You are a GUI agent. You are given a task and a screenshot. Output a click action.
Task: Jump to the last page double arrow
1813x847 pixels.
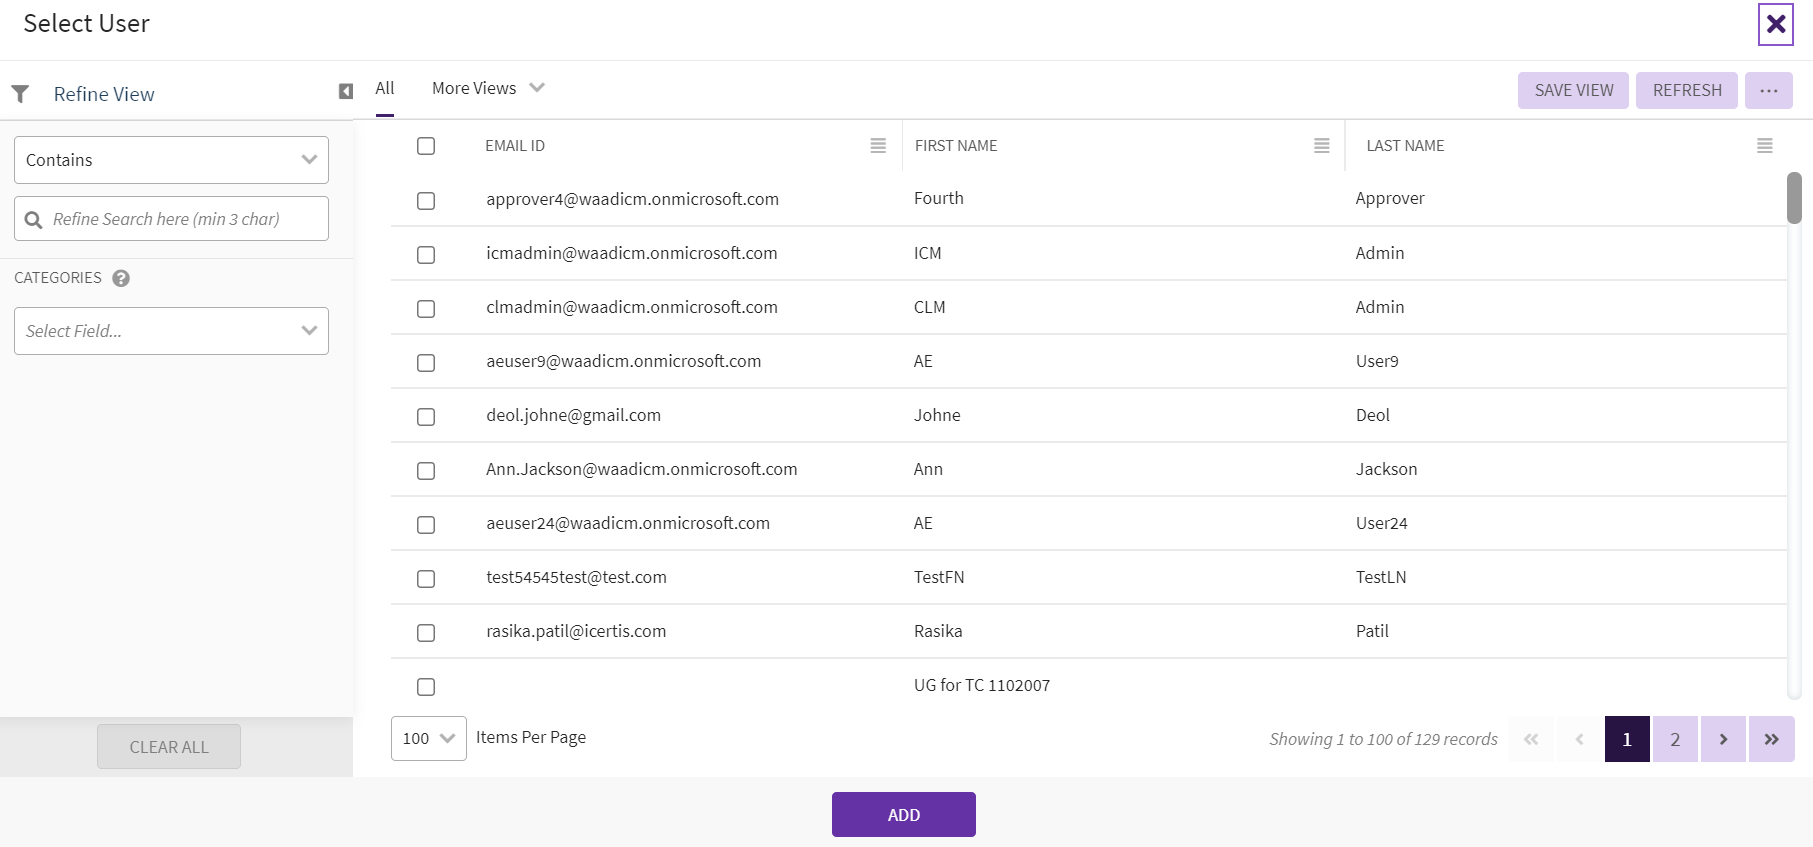click(x=1771, y=739)
